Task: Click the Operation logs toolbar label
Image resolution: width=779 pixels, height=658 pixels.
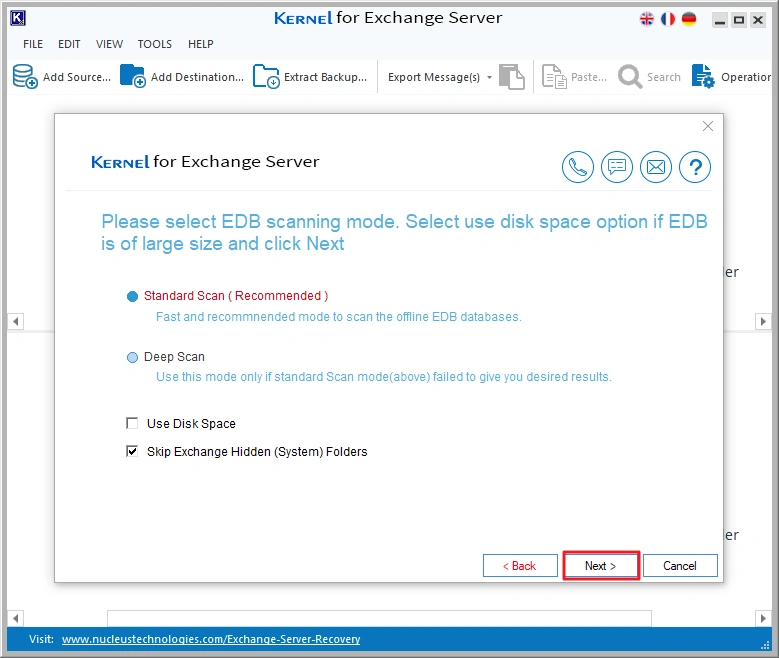Action: [x=746, y=77]
